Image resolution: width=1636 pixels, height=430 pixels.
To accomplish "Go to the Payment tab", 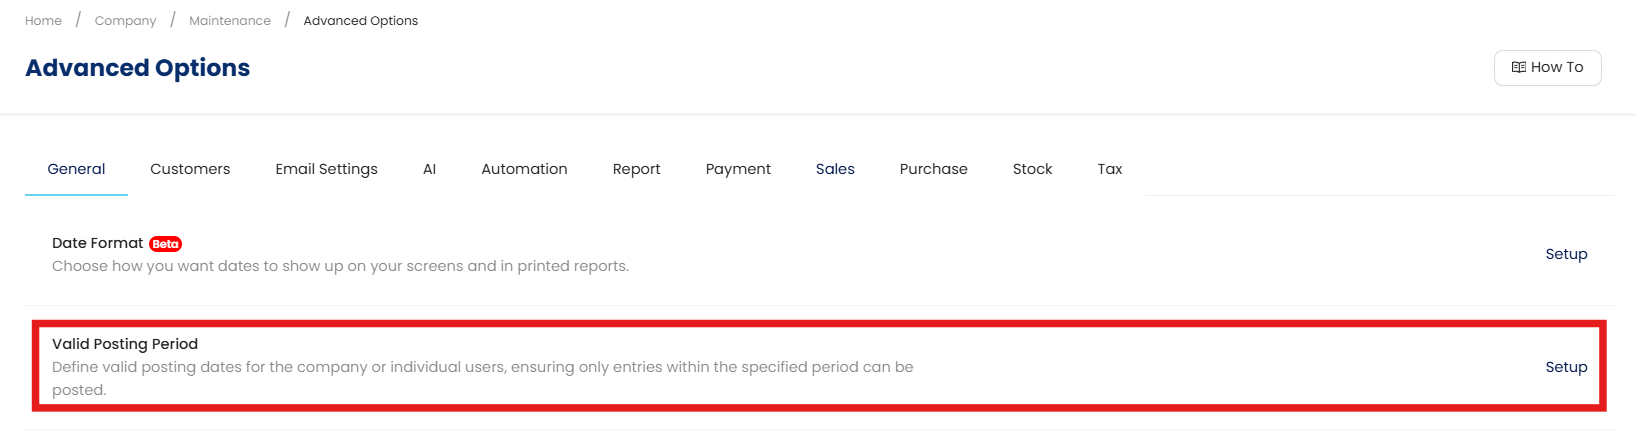I will coord(738,169).
